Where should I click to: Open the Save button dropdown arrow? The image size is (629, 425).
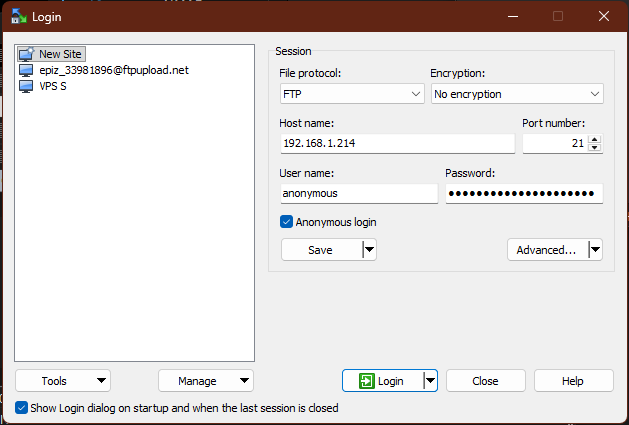coord(369,250)
